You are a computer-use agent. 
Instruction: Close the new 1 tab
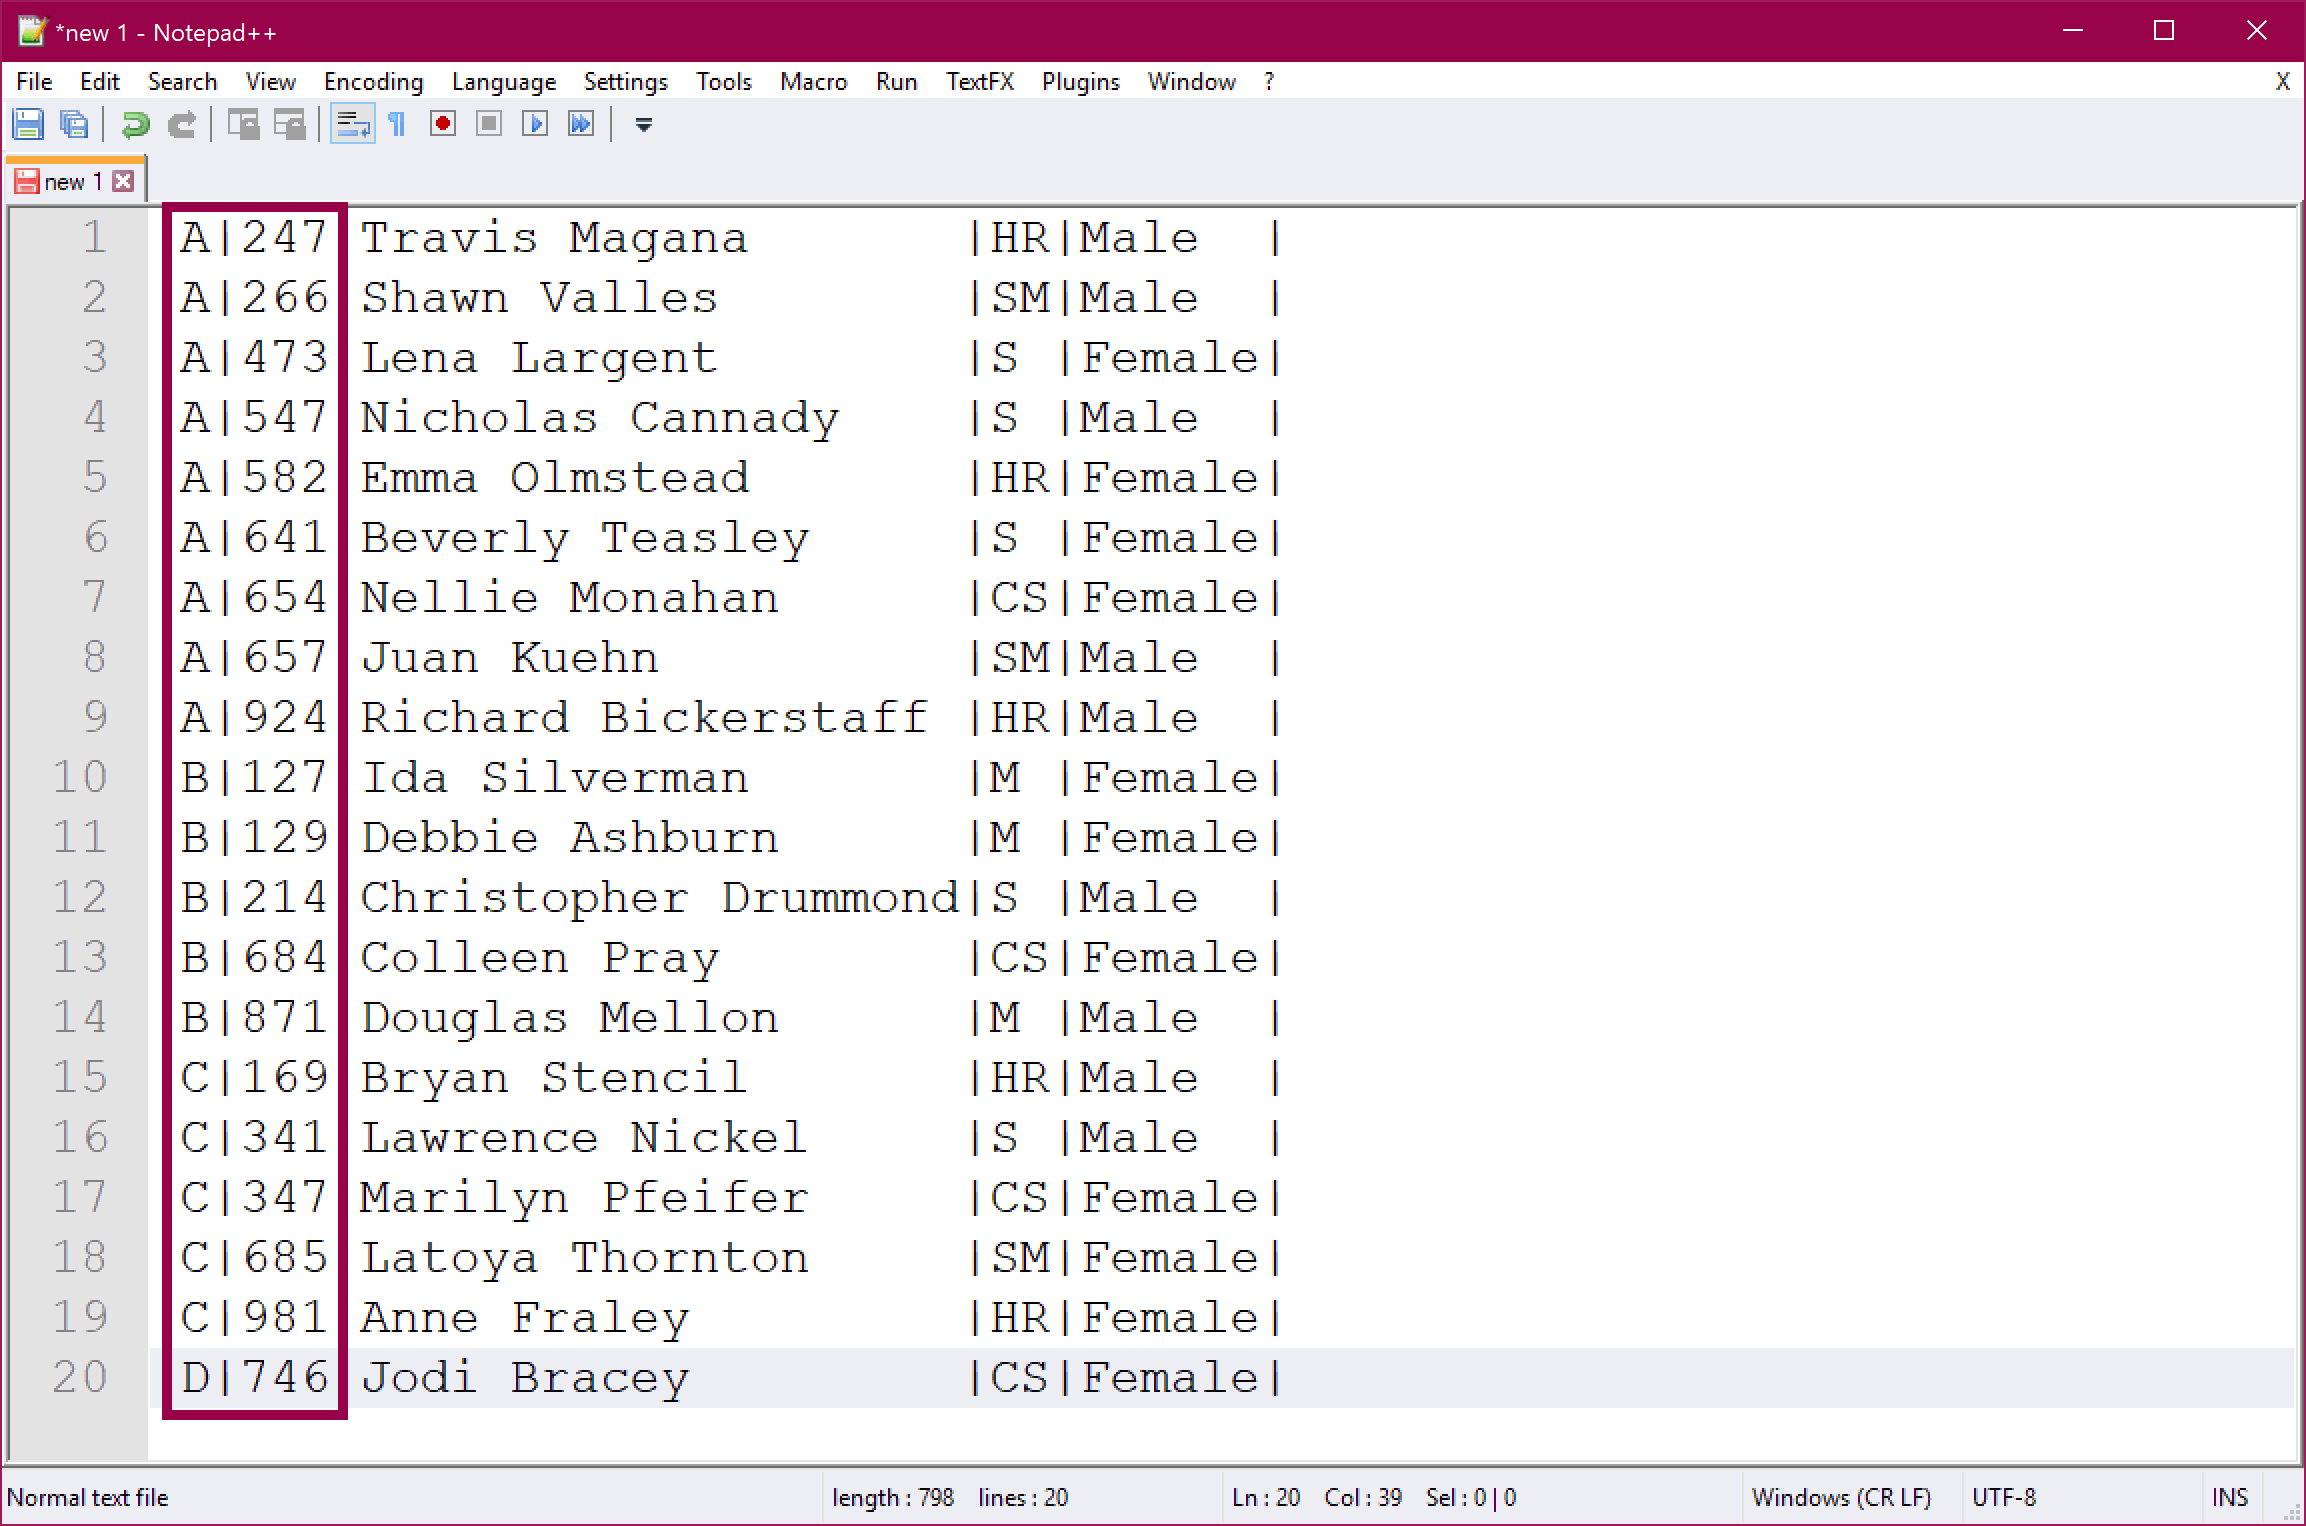click(x=124, y=181)
